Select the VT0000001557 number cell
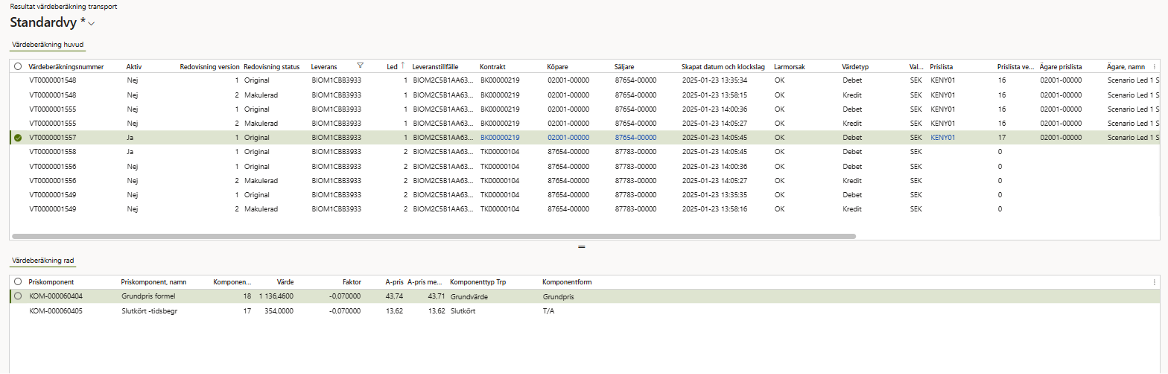The height and width of the screenshot is (374, 1168). 53,137
